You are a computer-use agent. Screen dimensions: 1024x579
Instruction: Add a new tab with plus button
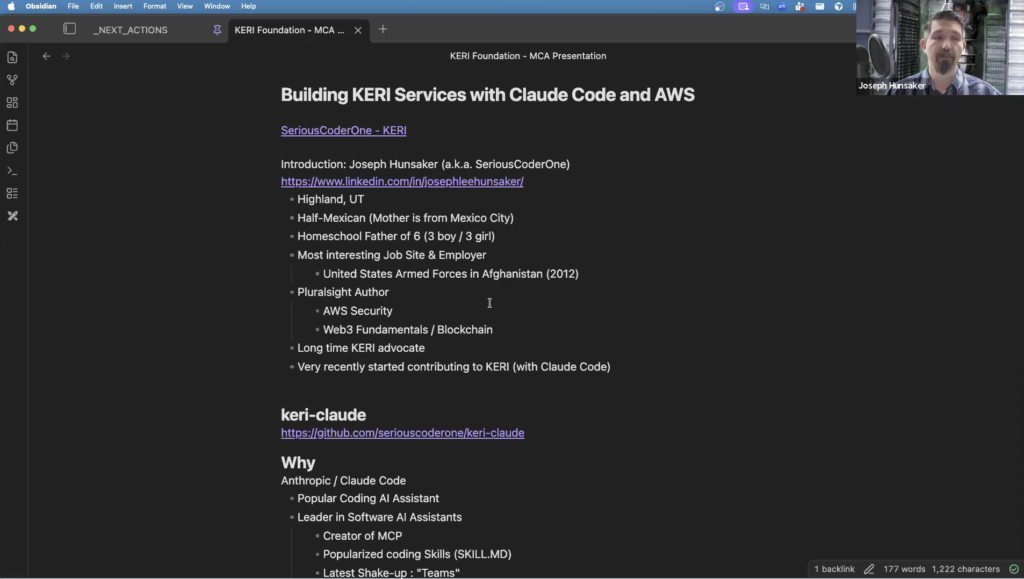pyautogui.click(x=382, y=29)
